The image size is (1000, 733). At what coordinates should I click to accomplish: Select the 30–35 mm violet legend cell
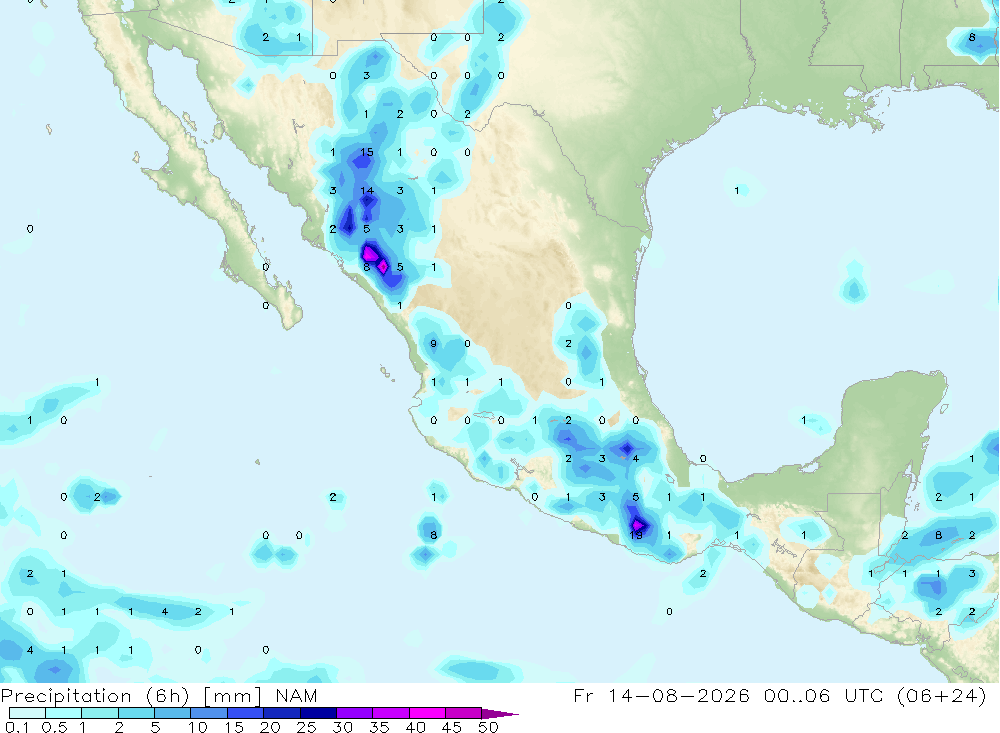(x=355, y=713)
